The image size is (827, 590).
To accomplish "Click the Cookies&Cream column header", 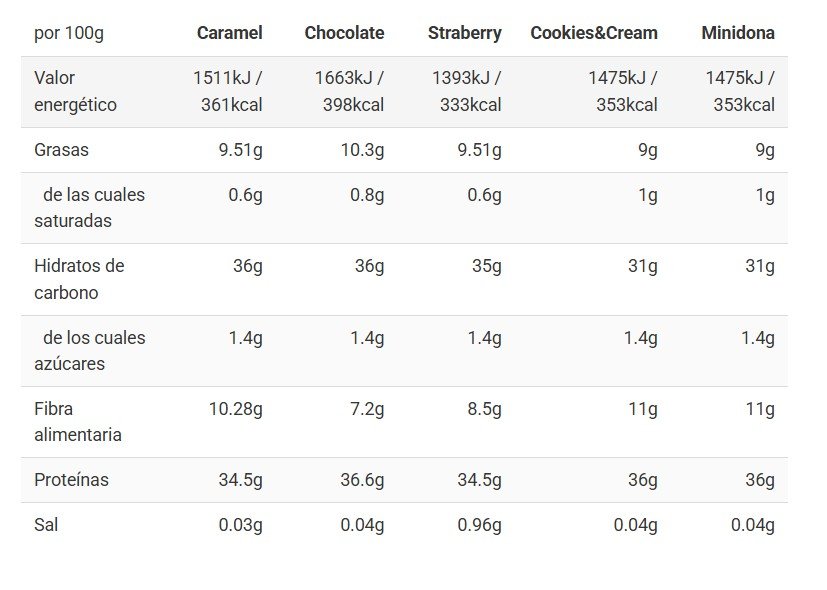I will (594, 33).
